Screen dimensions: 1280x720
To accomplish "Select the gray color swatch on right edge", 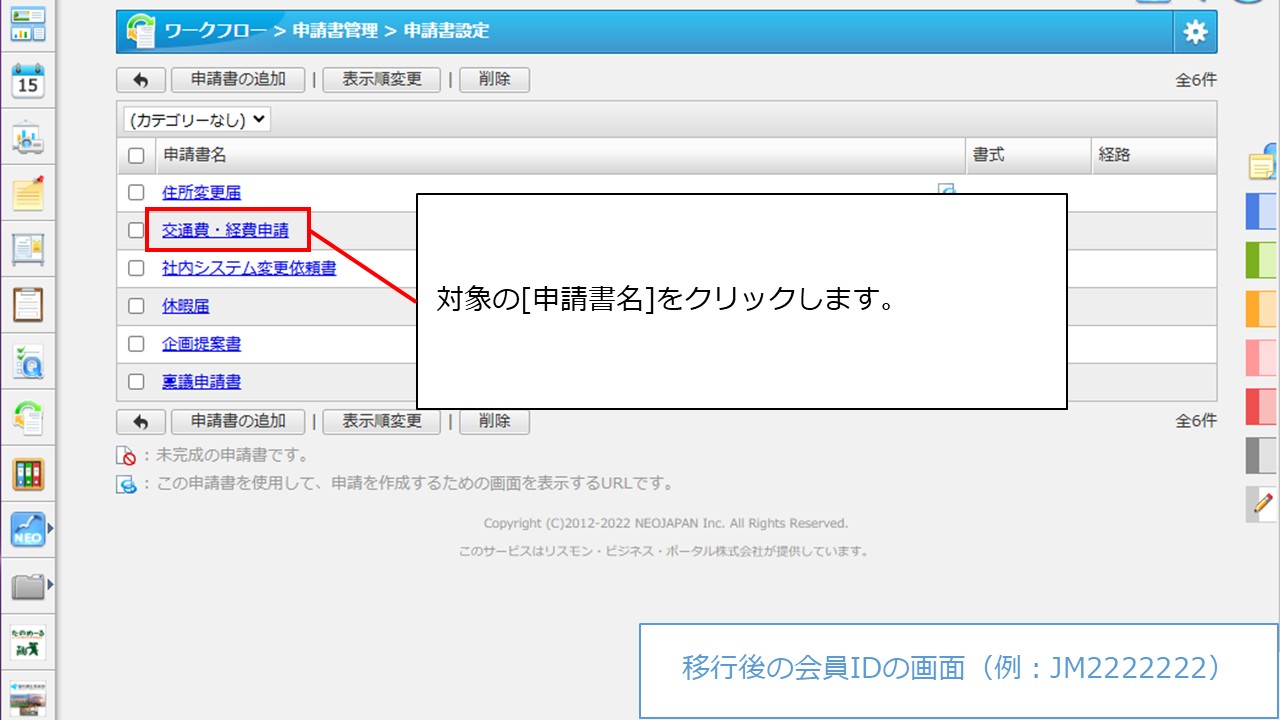I will point(1263,456).
